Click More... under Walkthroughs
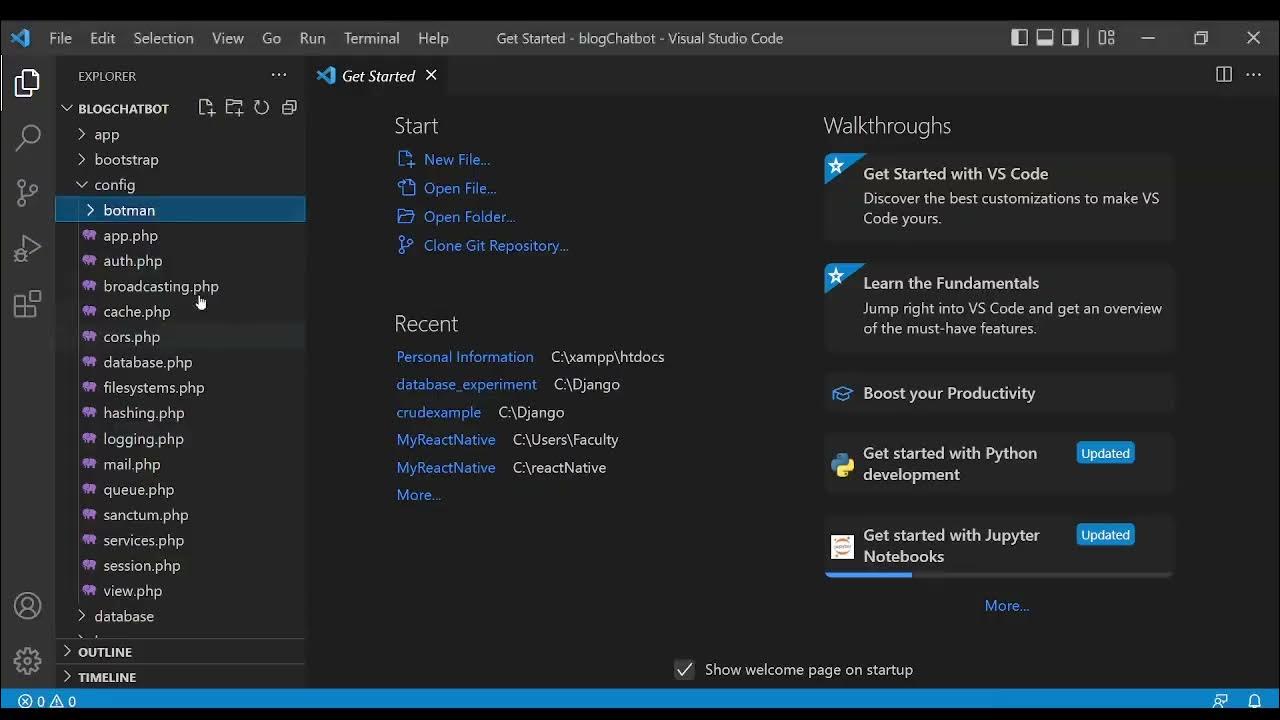Viewport: 1280px width, 720px height. 1007,606
